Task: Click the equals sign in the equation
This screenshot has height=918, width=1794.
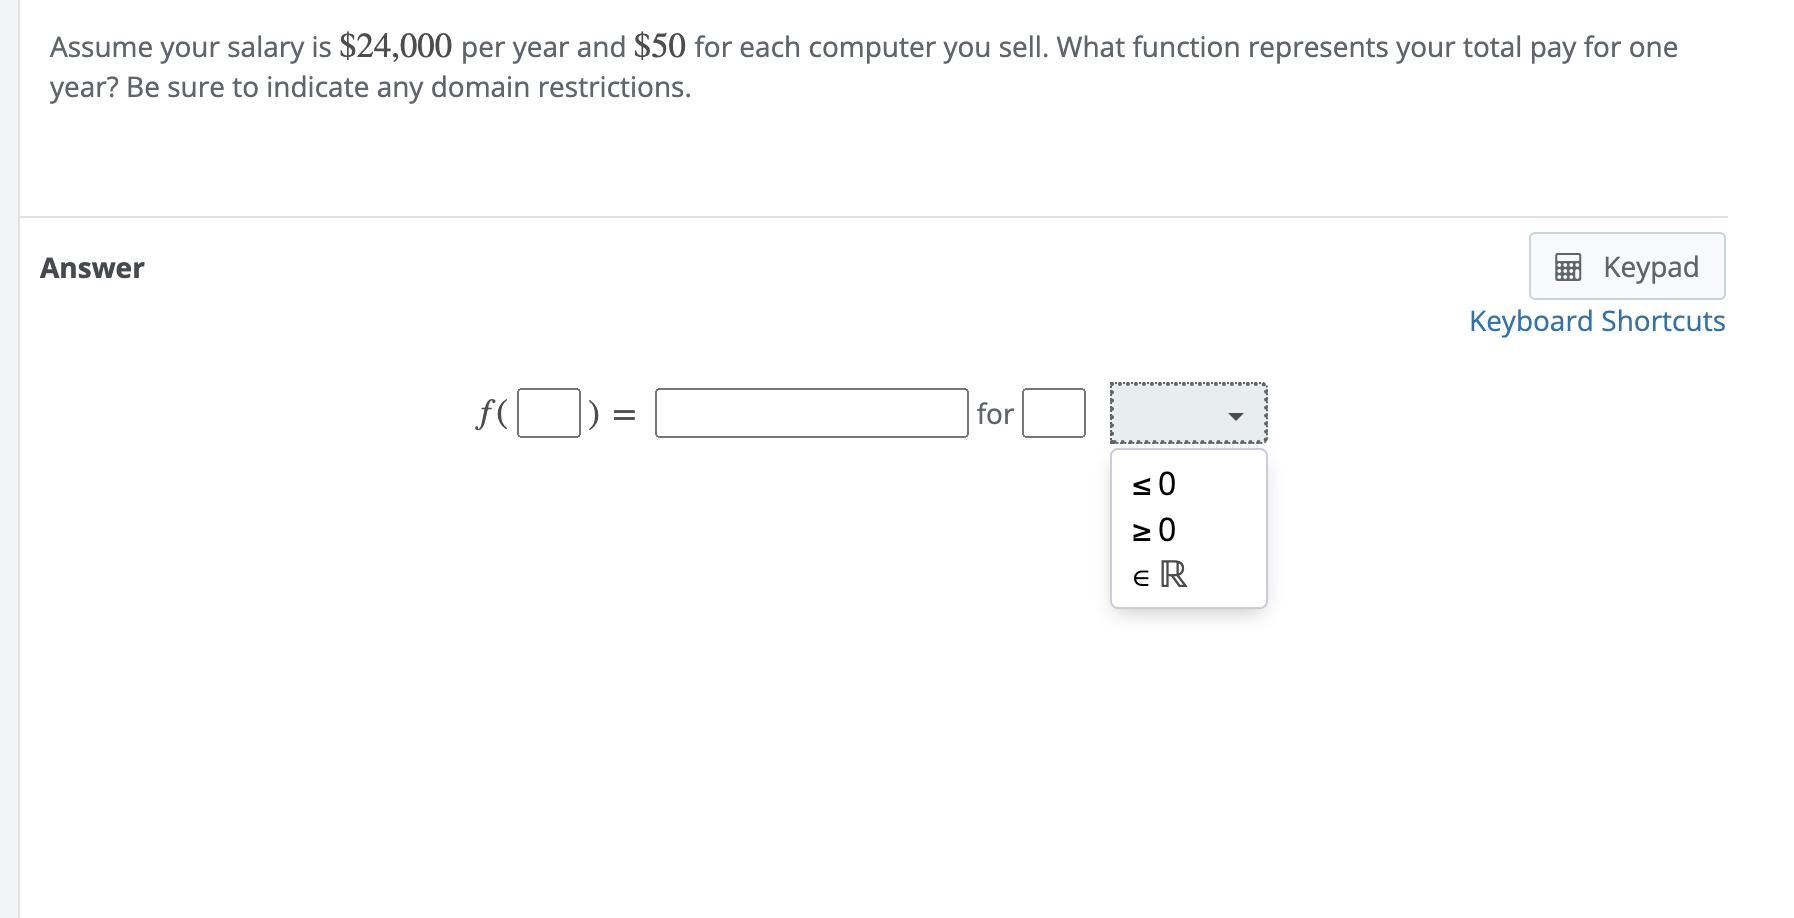Action: 624,414
